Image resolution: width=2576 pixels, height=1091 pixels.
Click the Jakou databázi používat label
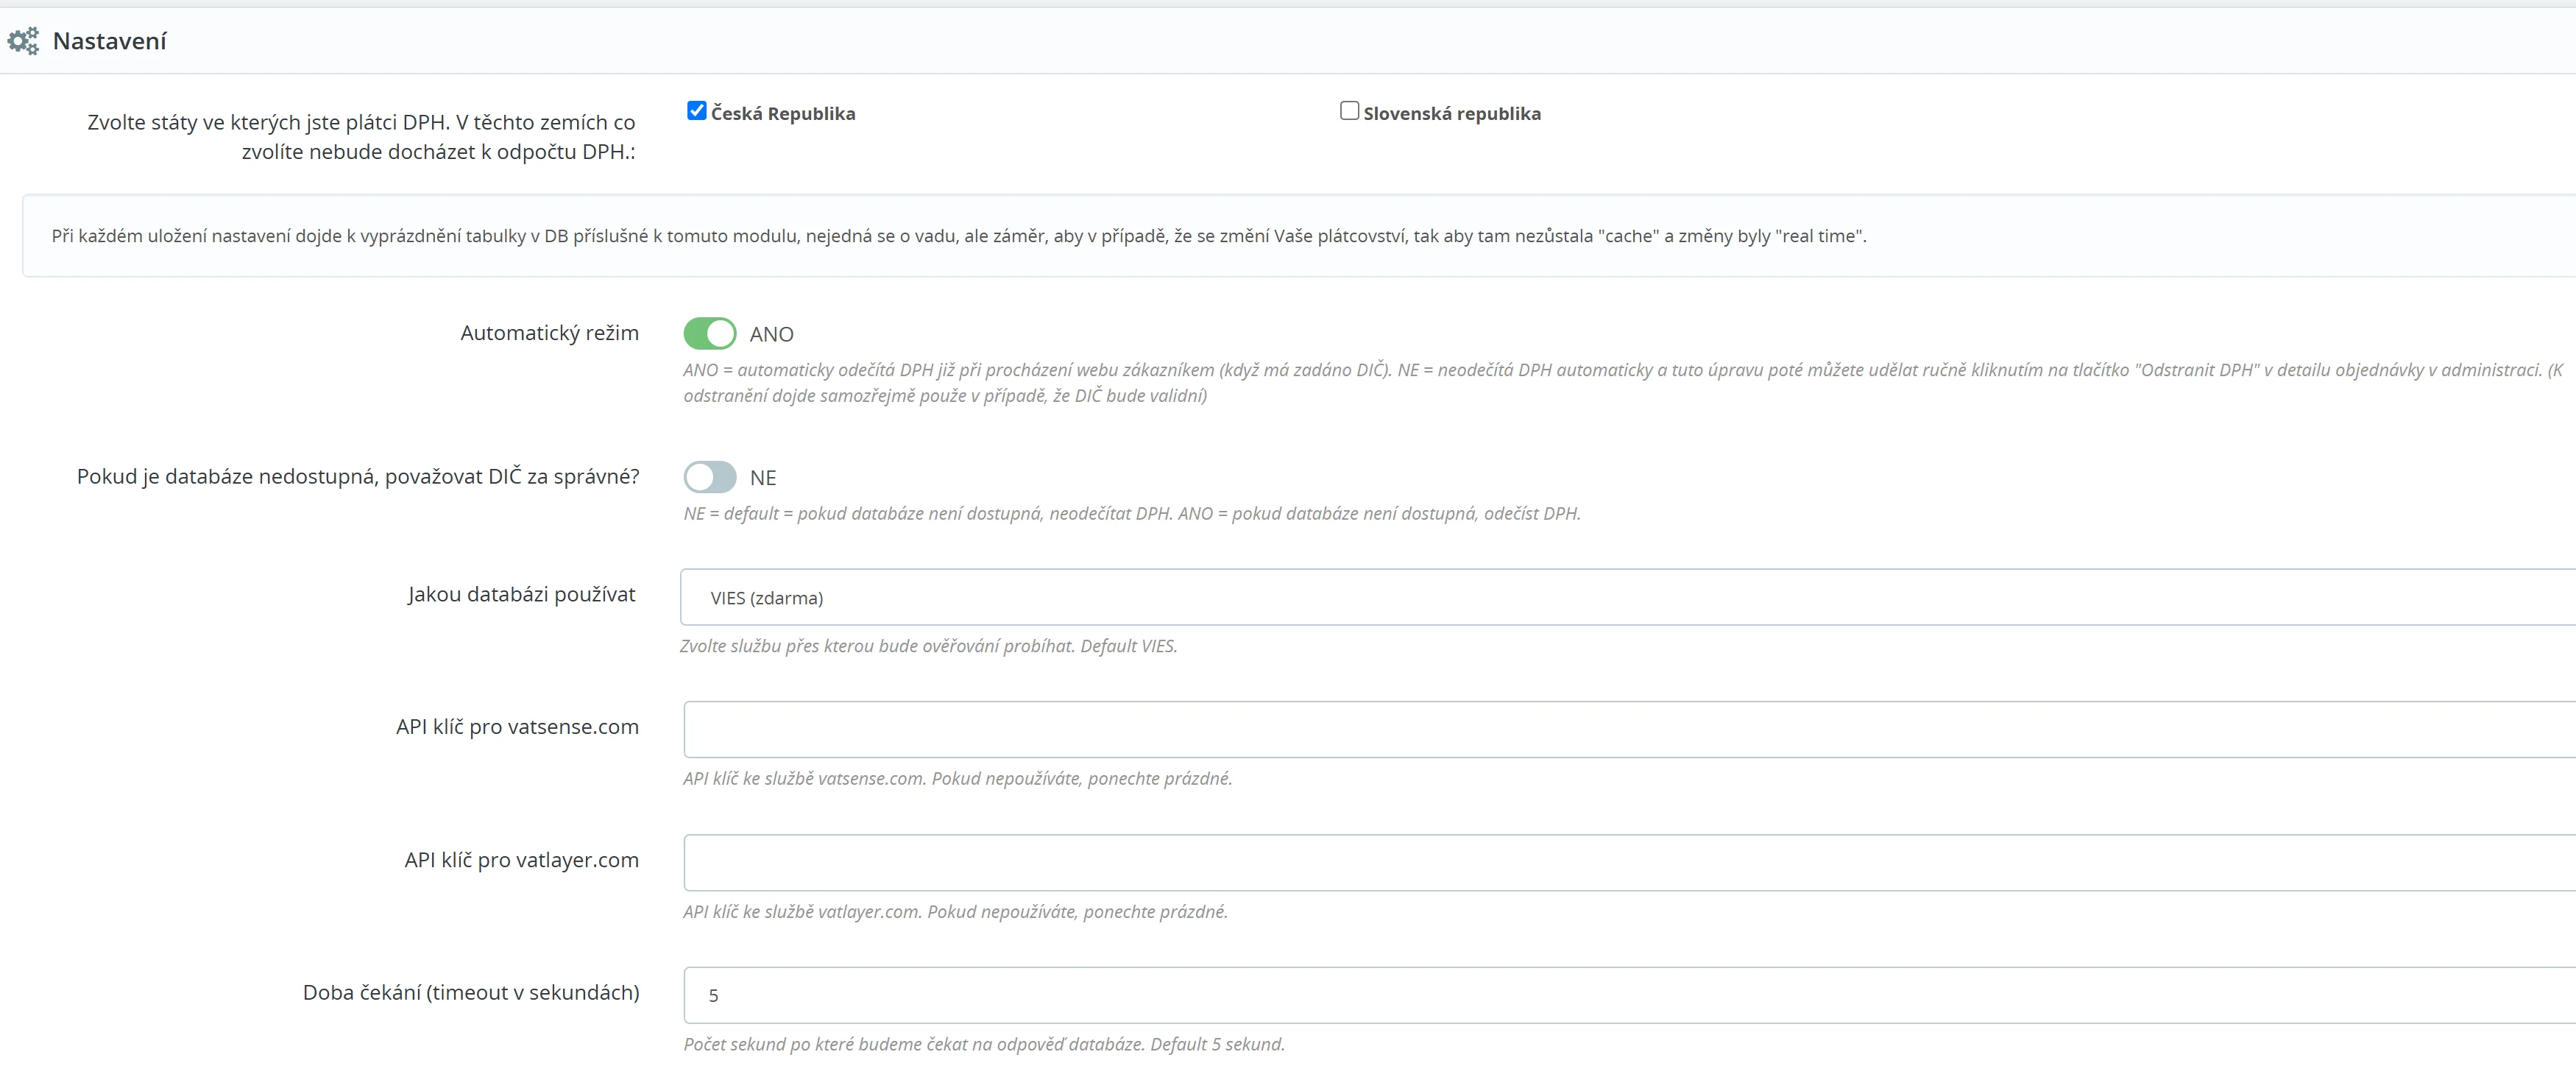pos(521,595)
